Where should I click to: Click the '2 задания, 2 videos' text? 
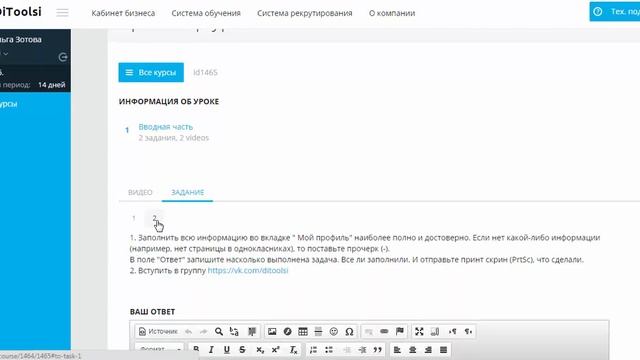173,138
